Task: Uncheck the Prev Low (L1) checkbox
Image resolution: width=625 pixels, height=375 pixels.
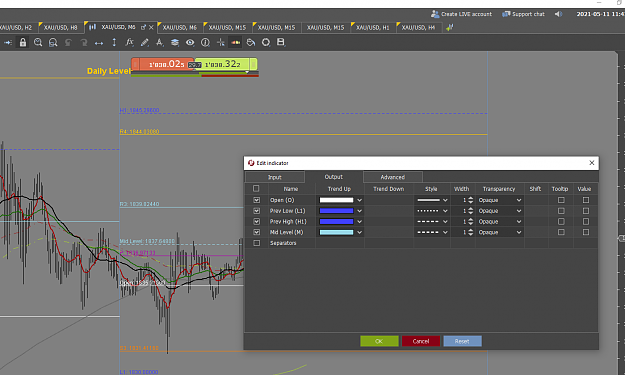Action: tap(256, 211)
